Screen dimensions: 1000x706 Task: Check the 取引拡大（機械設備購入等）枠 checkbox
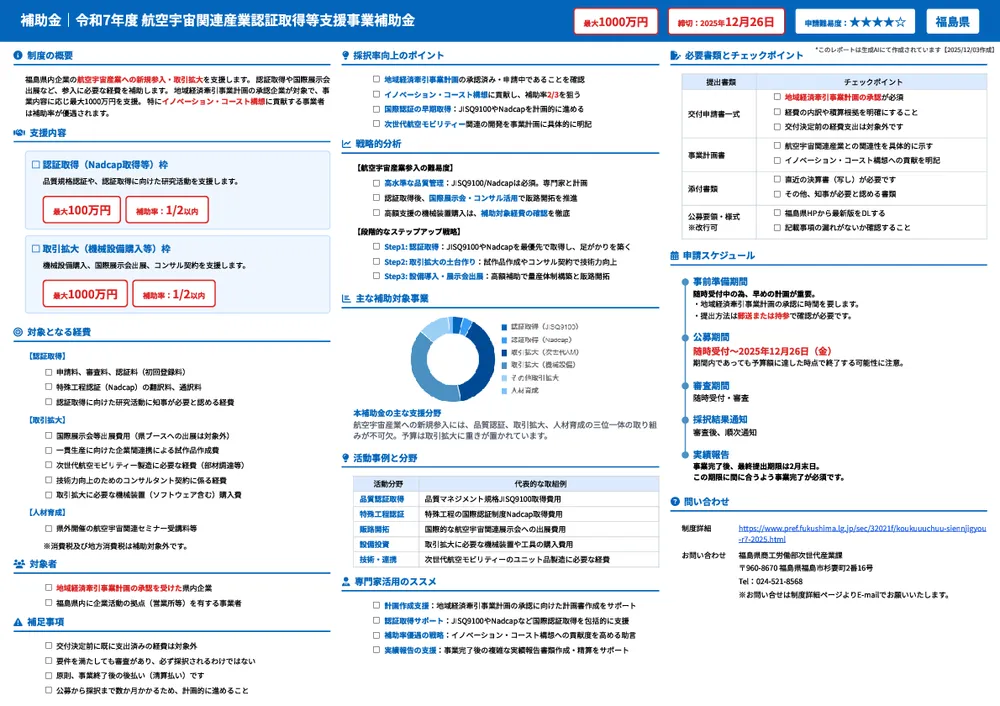tap(36, 249)
